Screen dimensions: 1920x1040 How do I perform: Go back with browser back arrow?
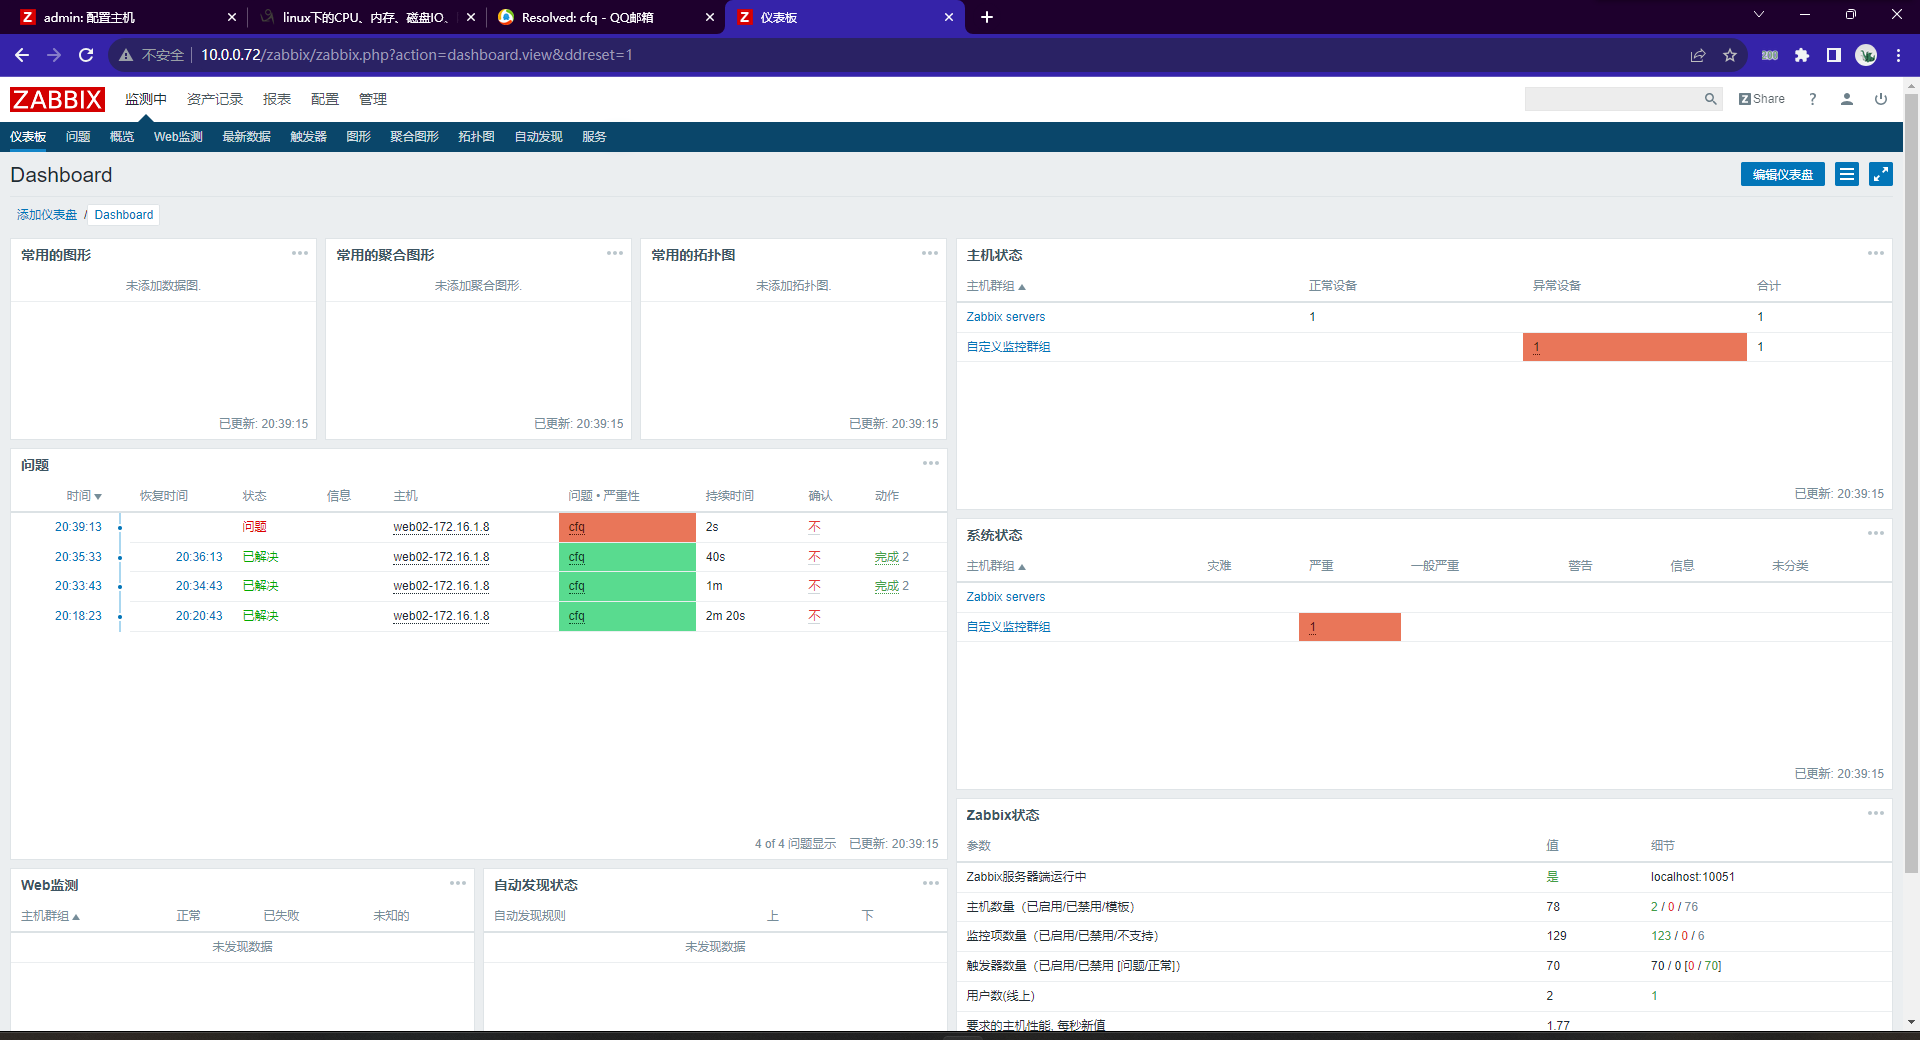coord(22,55)
